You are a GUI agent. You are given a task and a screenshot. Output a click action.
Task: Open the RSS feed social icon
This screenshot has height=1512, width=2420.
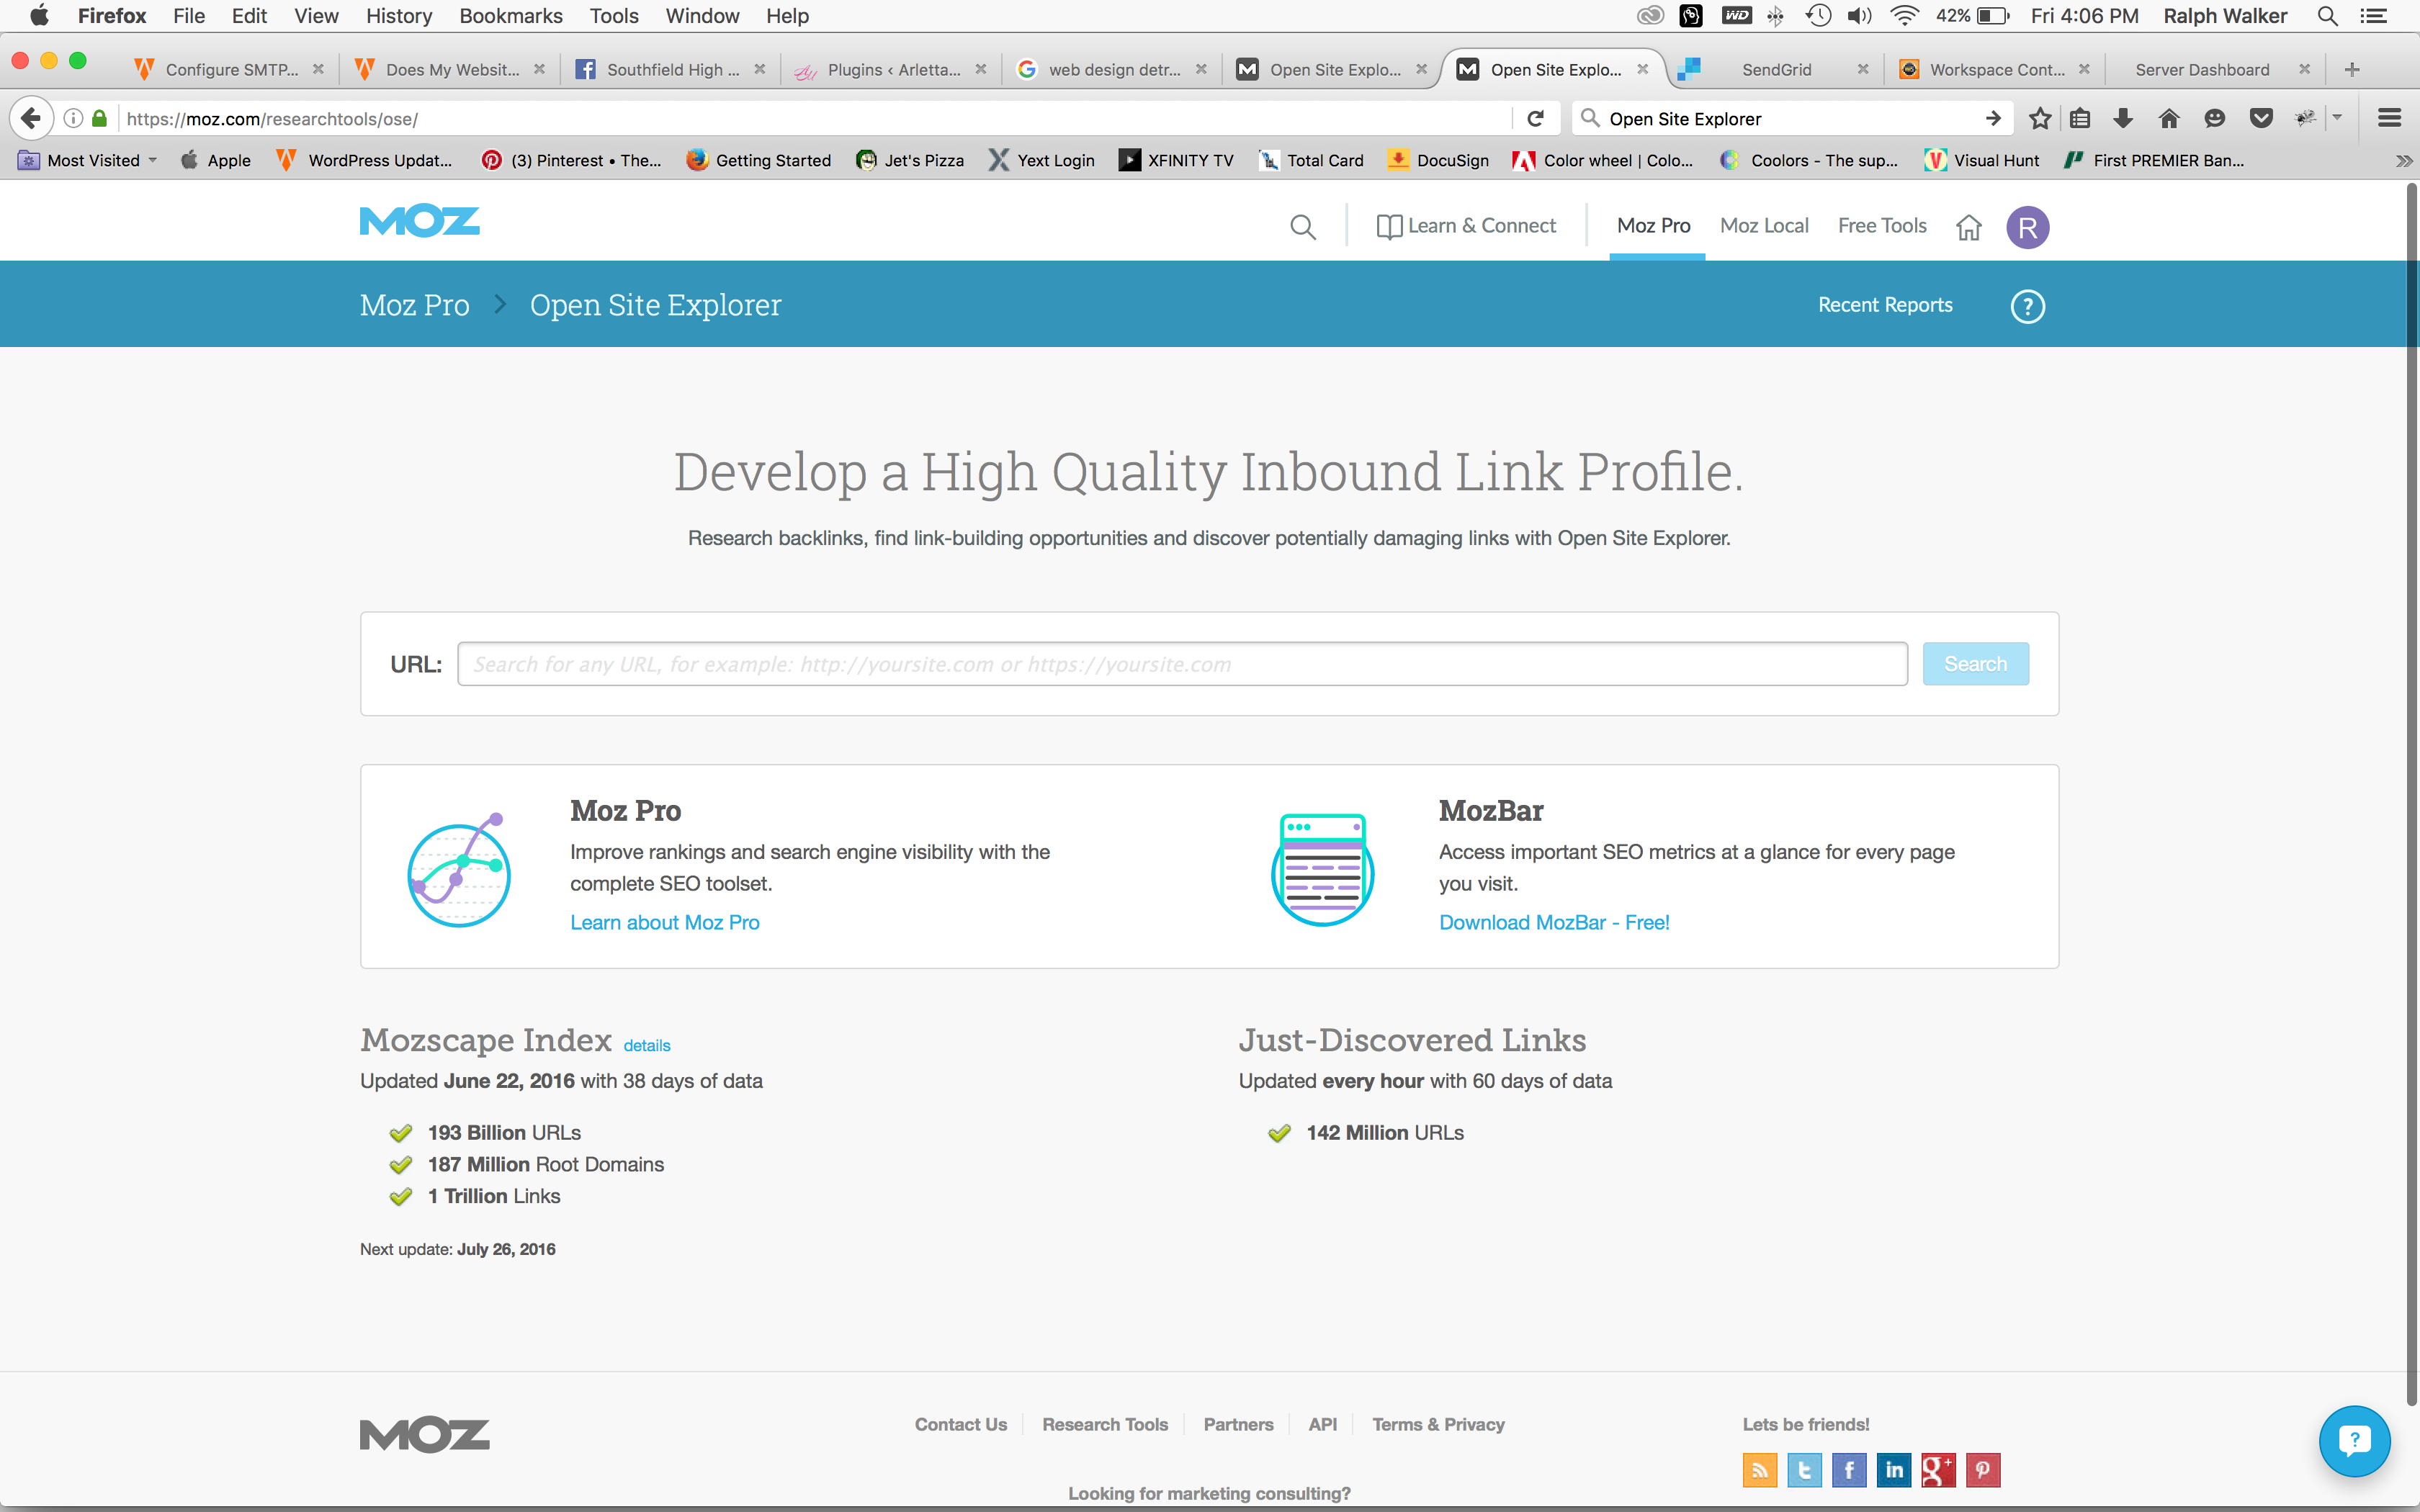[x=1759, y=1469]
